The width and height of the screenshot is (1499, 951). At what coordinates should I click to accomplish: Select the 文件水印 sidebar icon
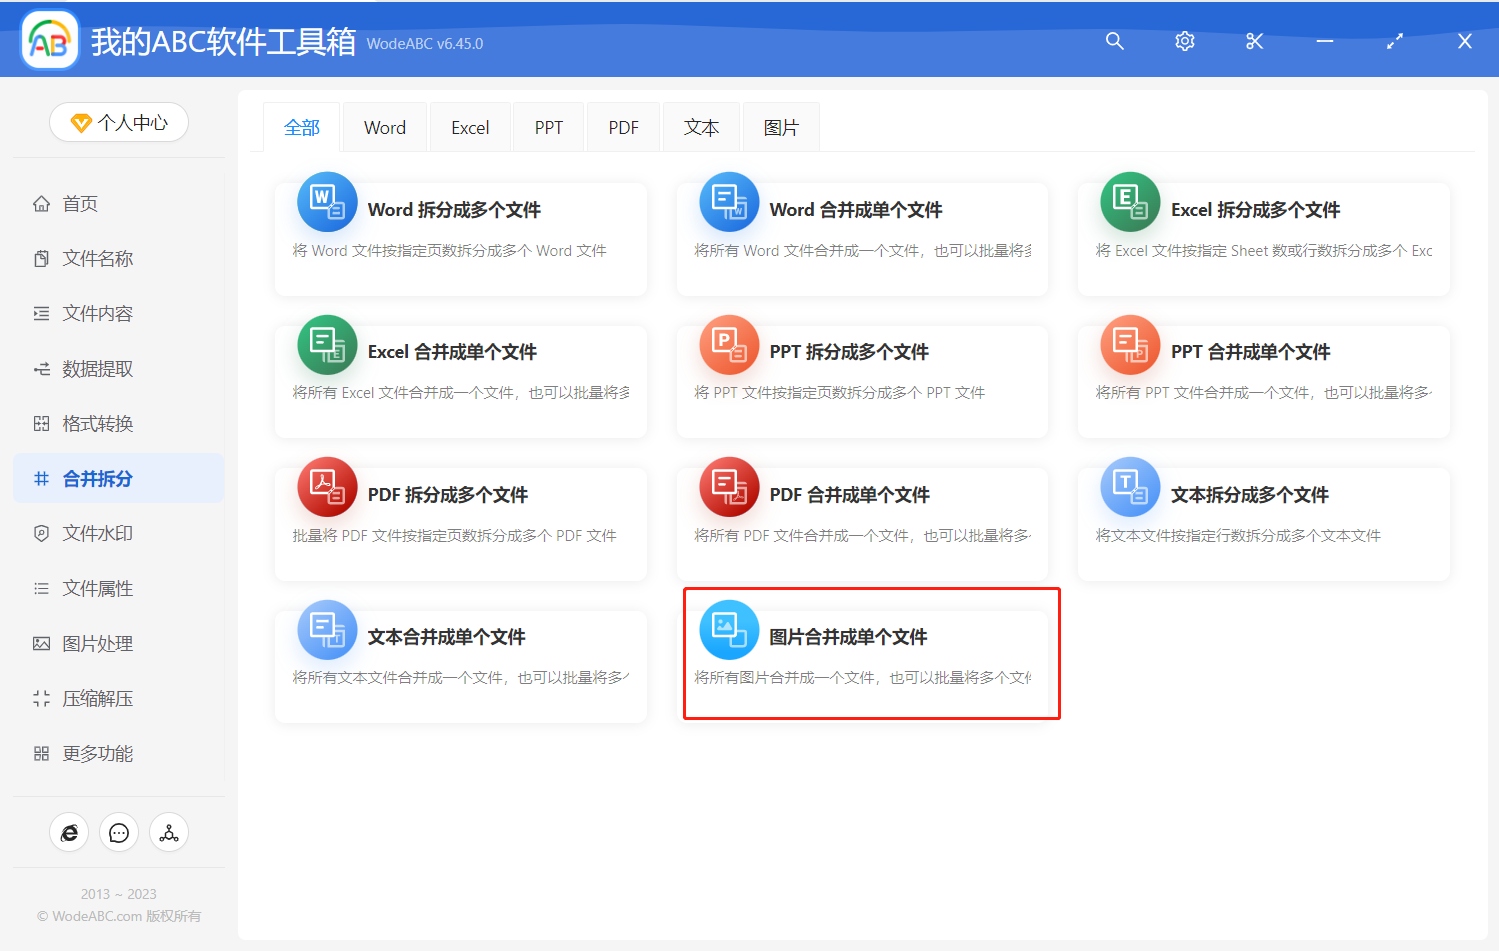pyautogui.click(x=41, y=533)
